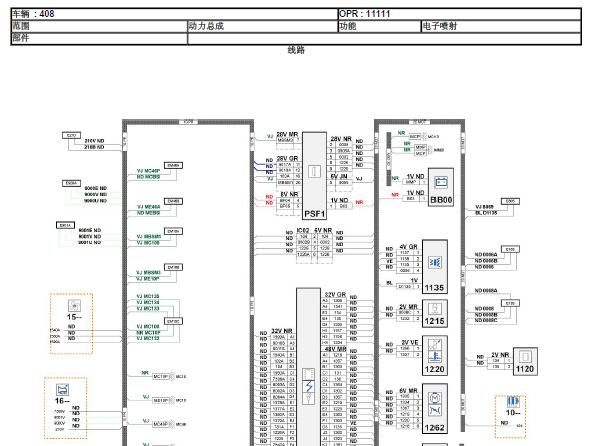Screen dimensions: 606x446
Task: Click the 1120 component label
Action: pos(525,369)
